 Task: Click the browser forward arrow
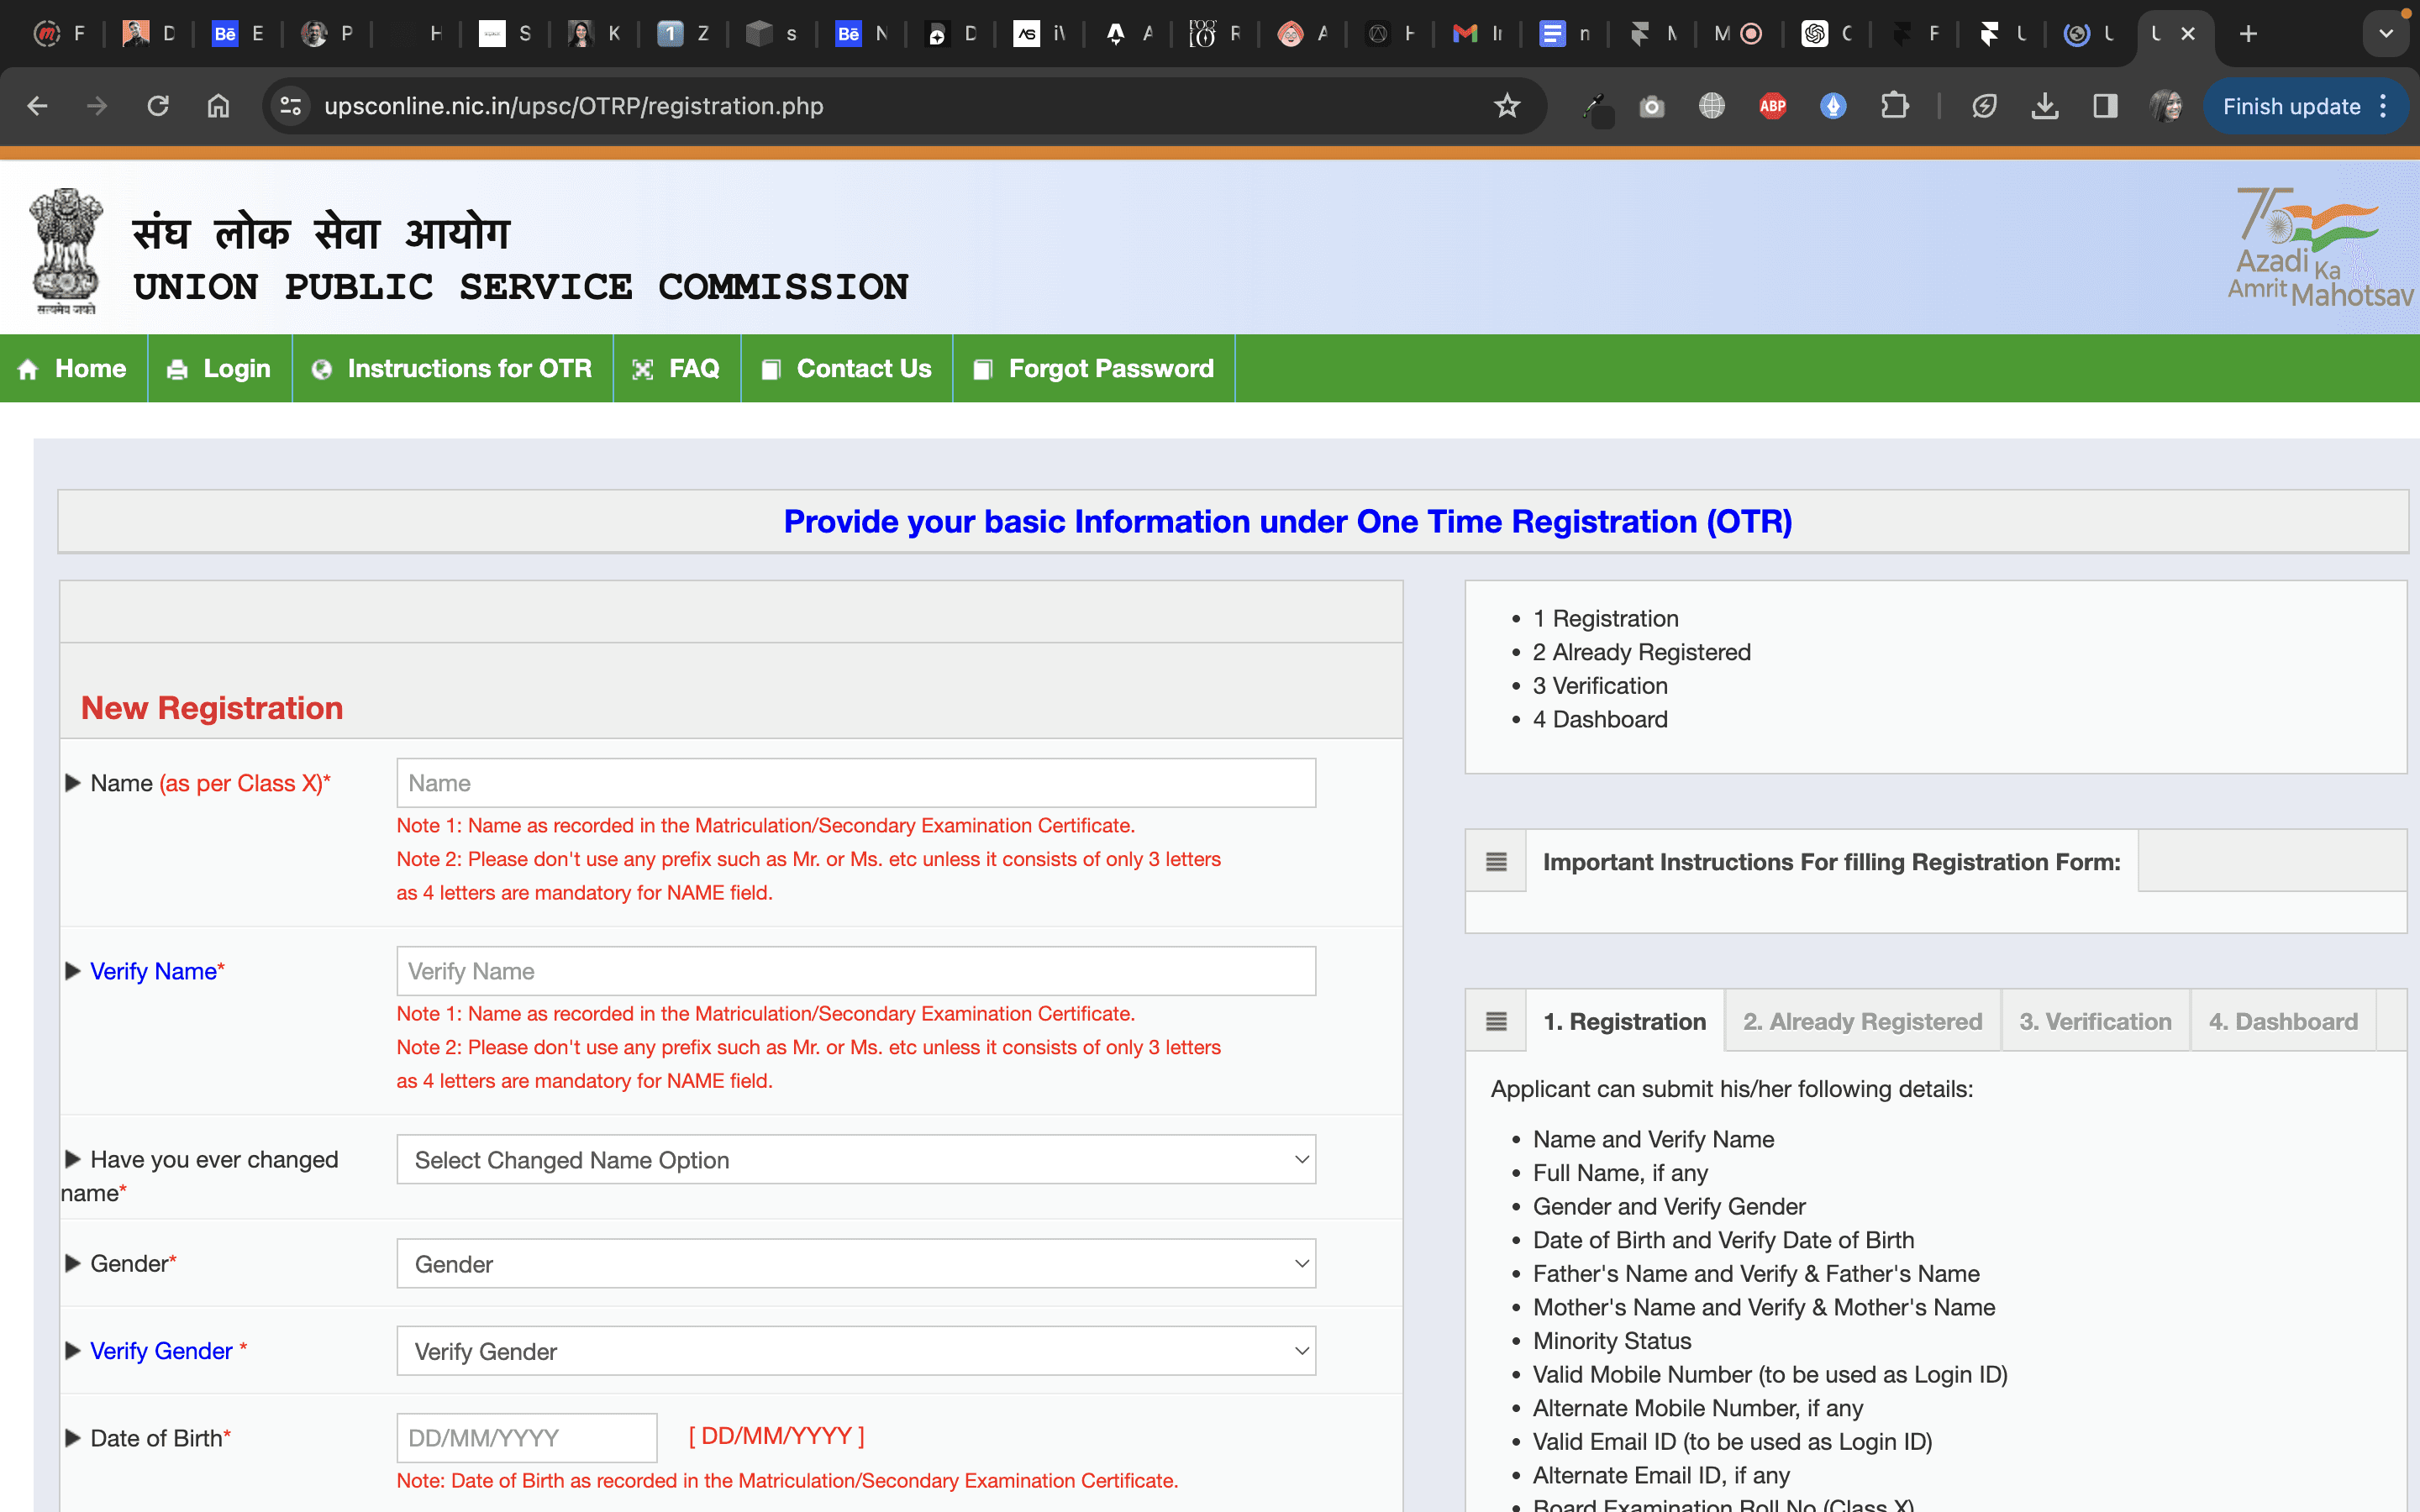pos(97,106)
